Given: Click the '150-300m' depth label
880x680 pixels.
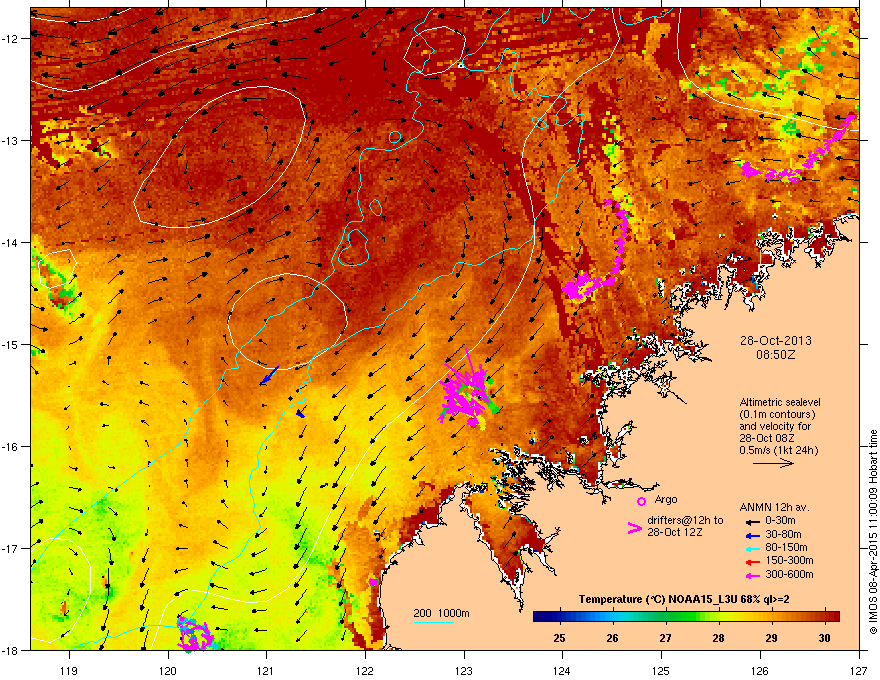Looking at the screenshot, I should pos(789,560).
